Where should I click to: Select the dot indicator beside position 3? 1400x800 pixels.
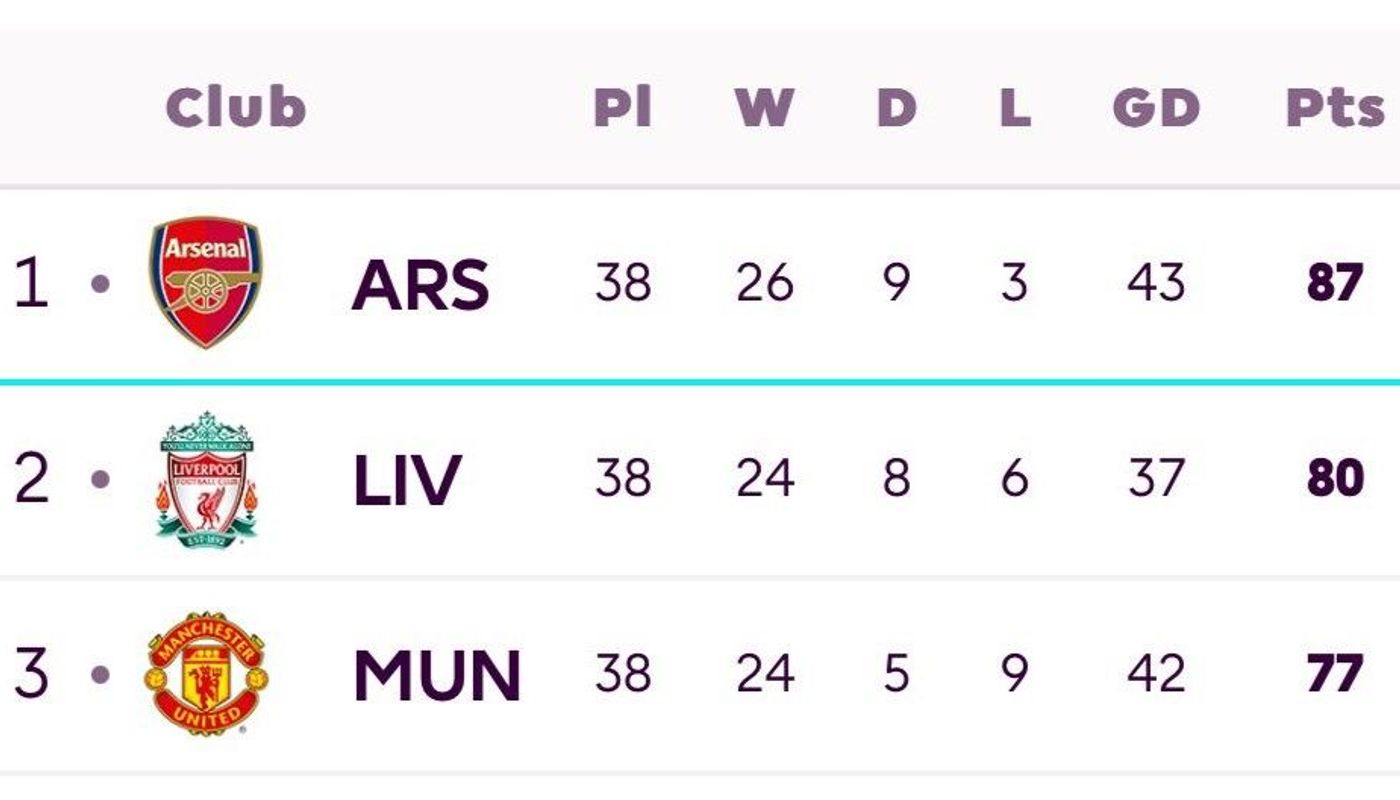coord(100,674)
